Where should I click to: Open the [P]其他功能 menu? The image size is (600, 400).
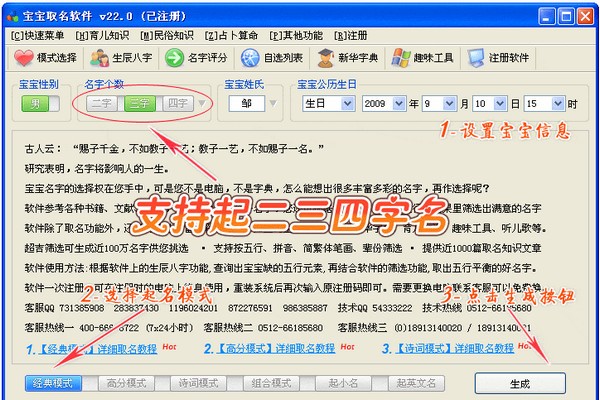point(296,36)
